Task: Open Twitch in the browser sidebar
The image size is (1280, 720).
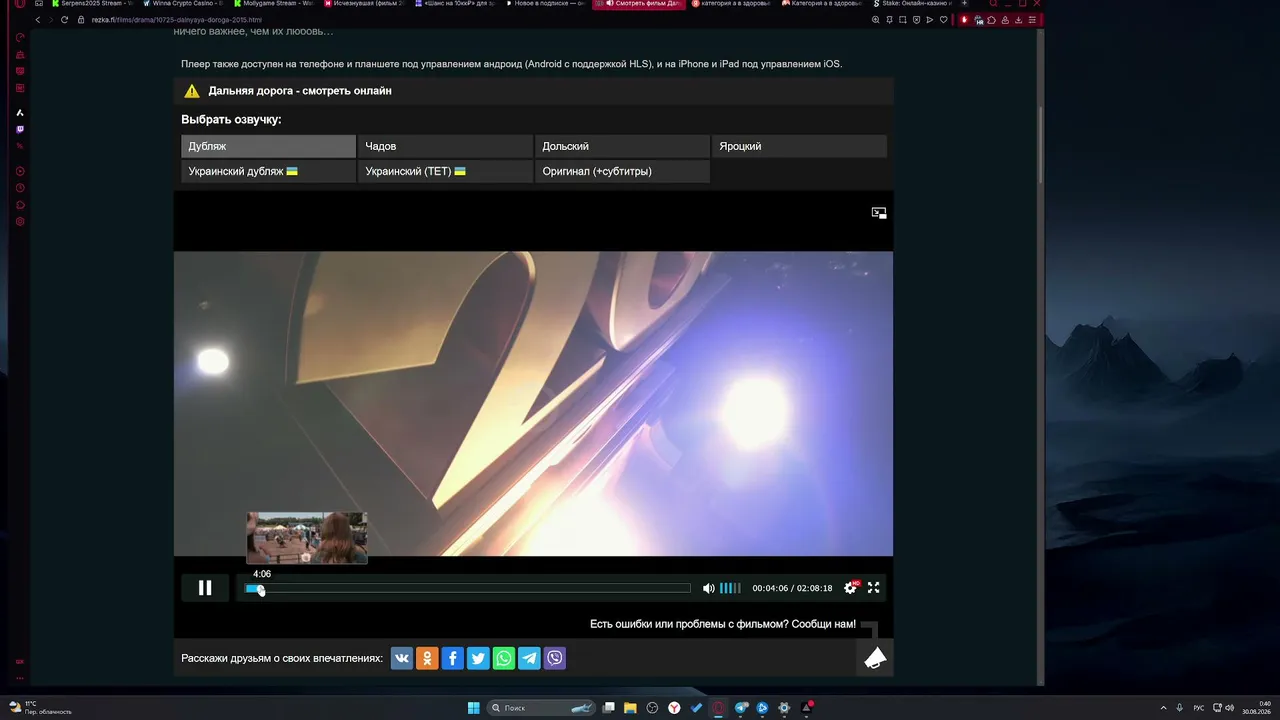Action: 20,129
